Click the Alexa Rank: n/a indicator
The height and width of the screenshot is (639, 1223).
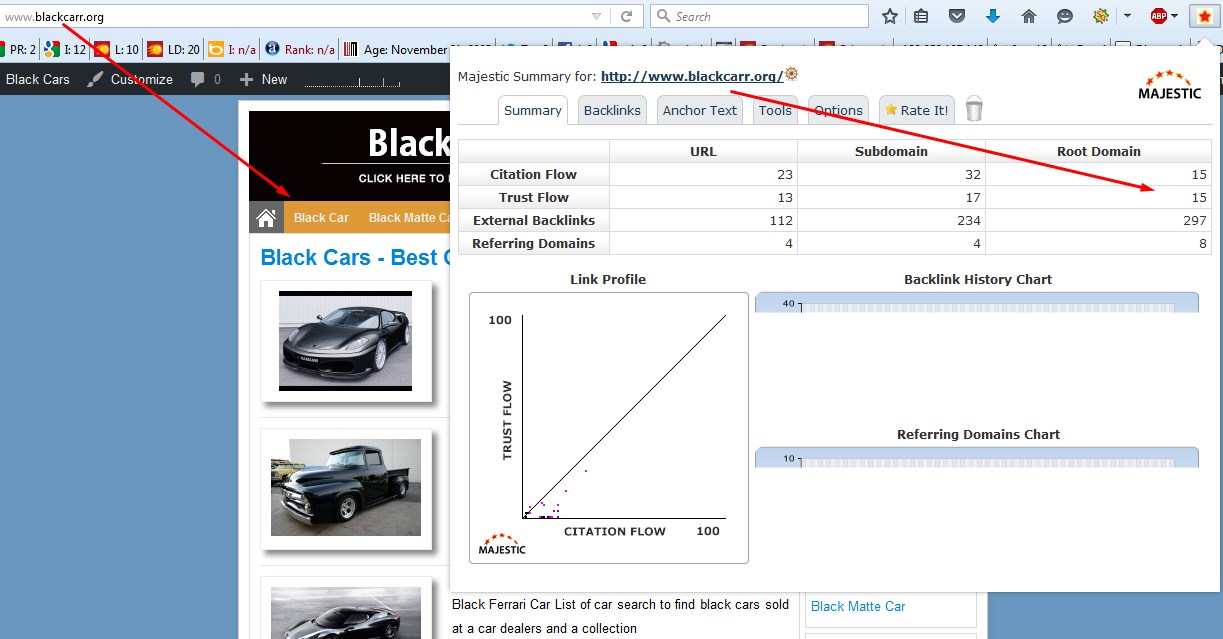pos(300,49)
